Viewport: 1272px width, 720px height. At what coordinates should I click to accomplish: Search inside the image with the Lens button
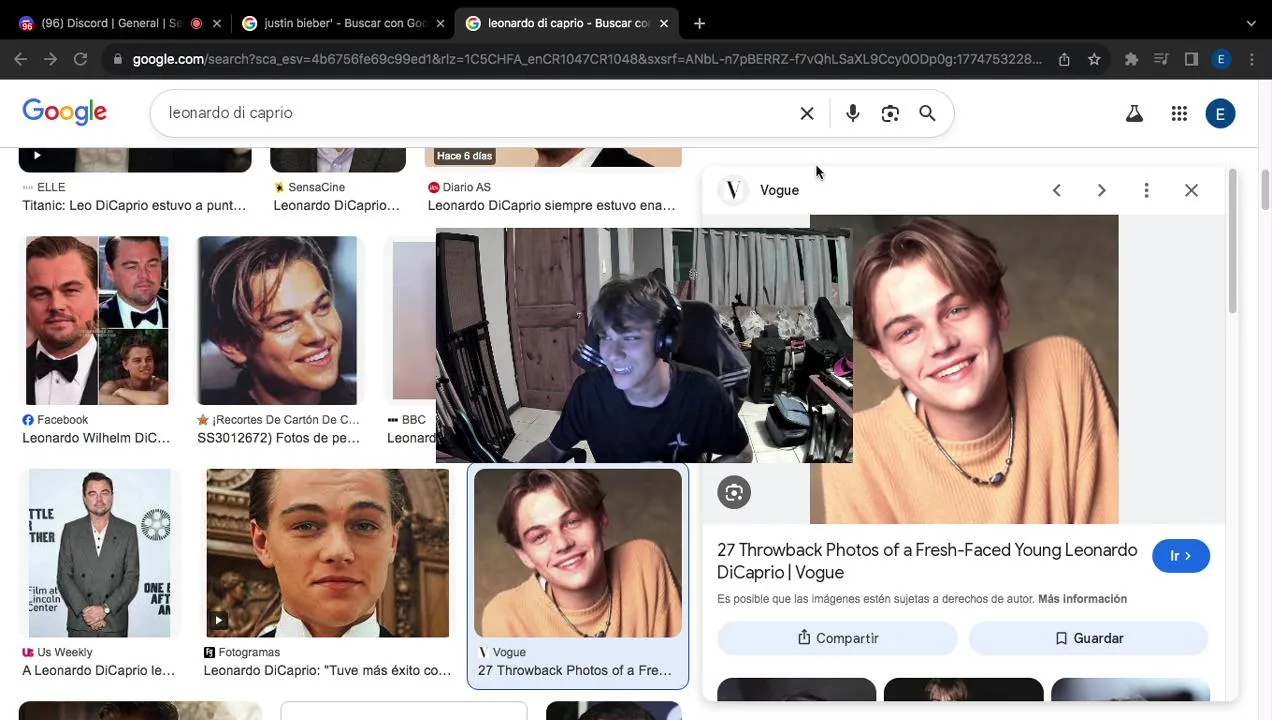coord(734,492)
